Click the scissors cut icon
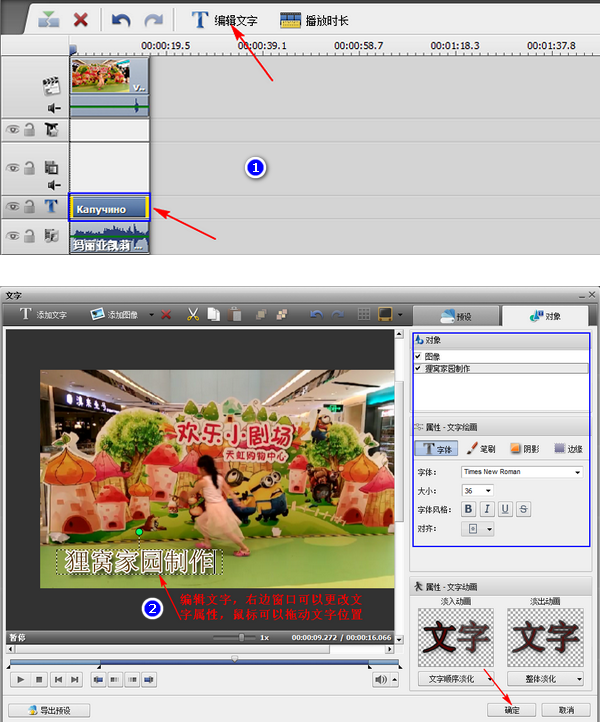The image size is (600, 722). 193,314
